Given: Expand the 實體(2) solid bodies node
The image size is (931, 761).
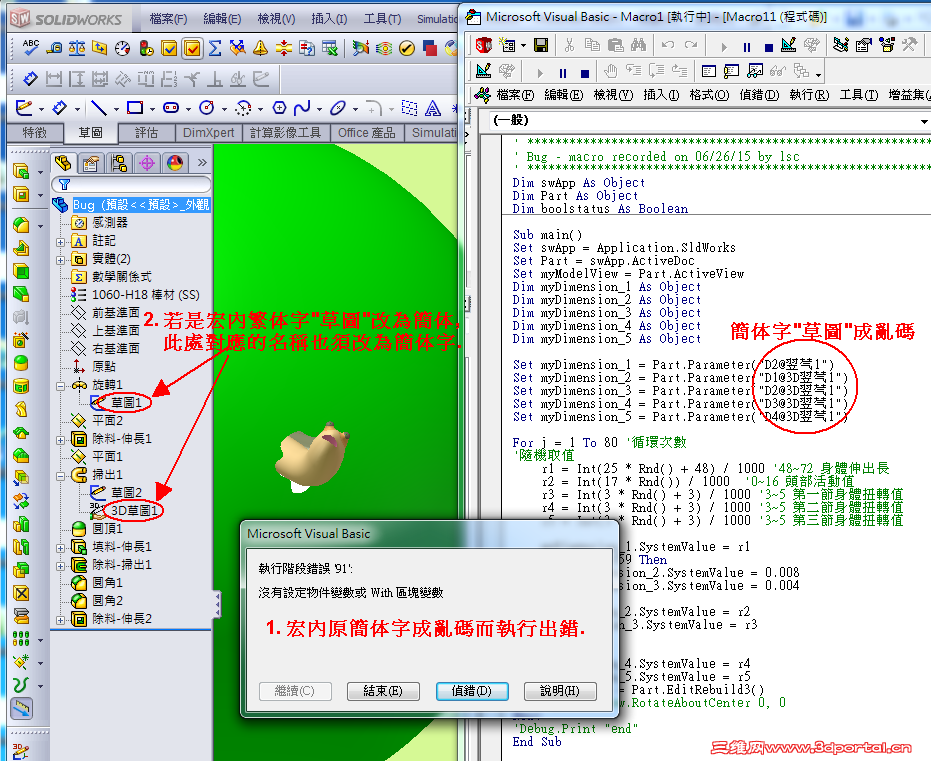Looking at the screenshot, I should click(x=61, y=260).
